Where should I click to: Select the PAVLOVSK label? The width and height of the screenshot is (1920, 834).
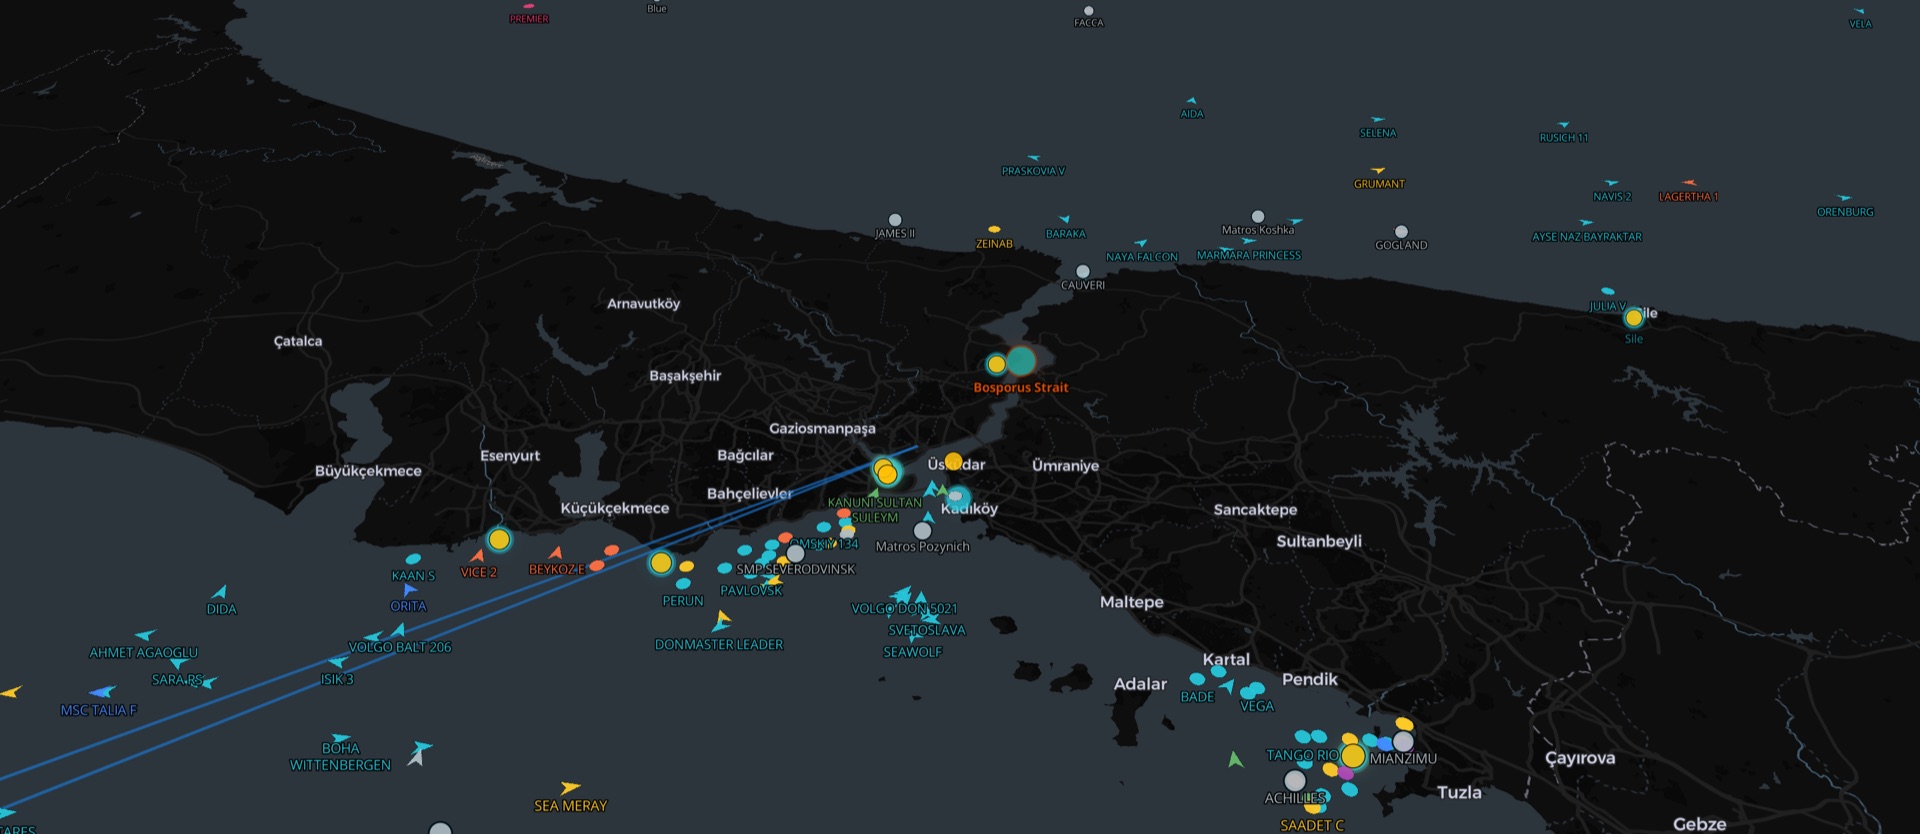[751, 591]
